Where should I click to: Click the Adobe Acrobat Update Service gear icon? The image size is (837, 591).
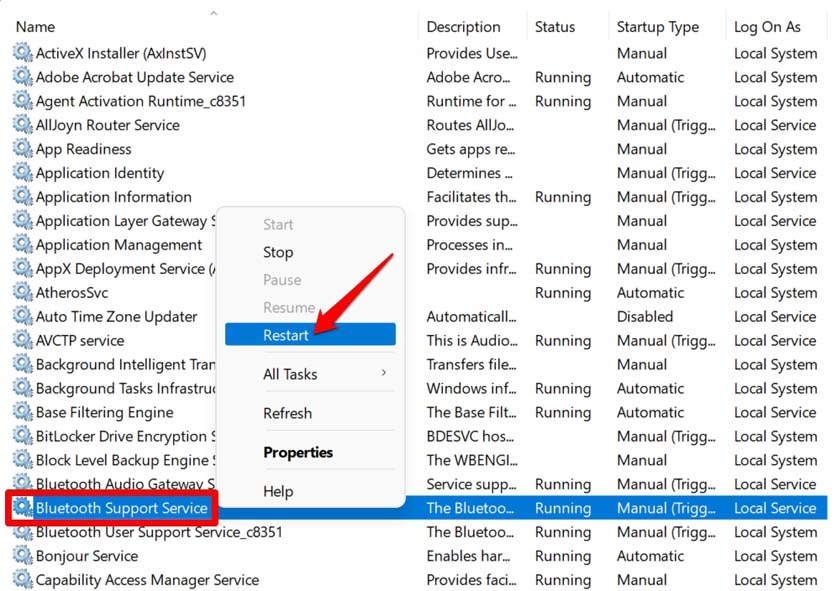(22, 77)
